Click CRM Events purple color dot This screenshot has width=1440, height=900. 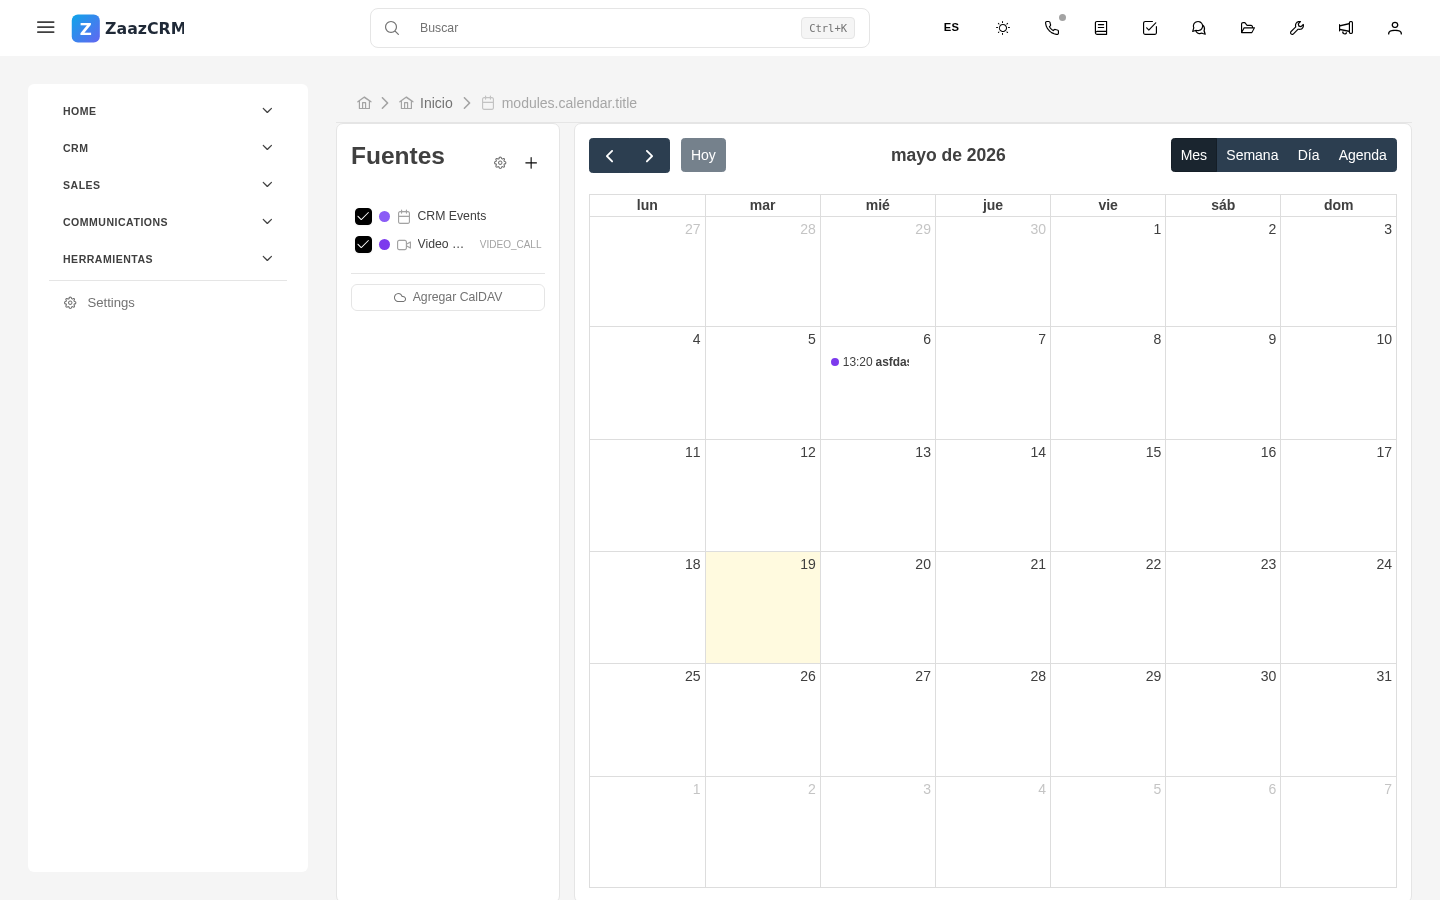[384, 216]
